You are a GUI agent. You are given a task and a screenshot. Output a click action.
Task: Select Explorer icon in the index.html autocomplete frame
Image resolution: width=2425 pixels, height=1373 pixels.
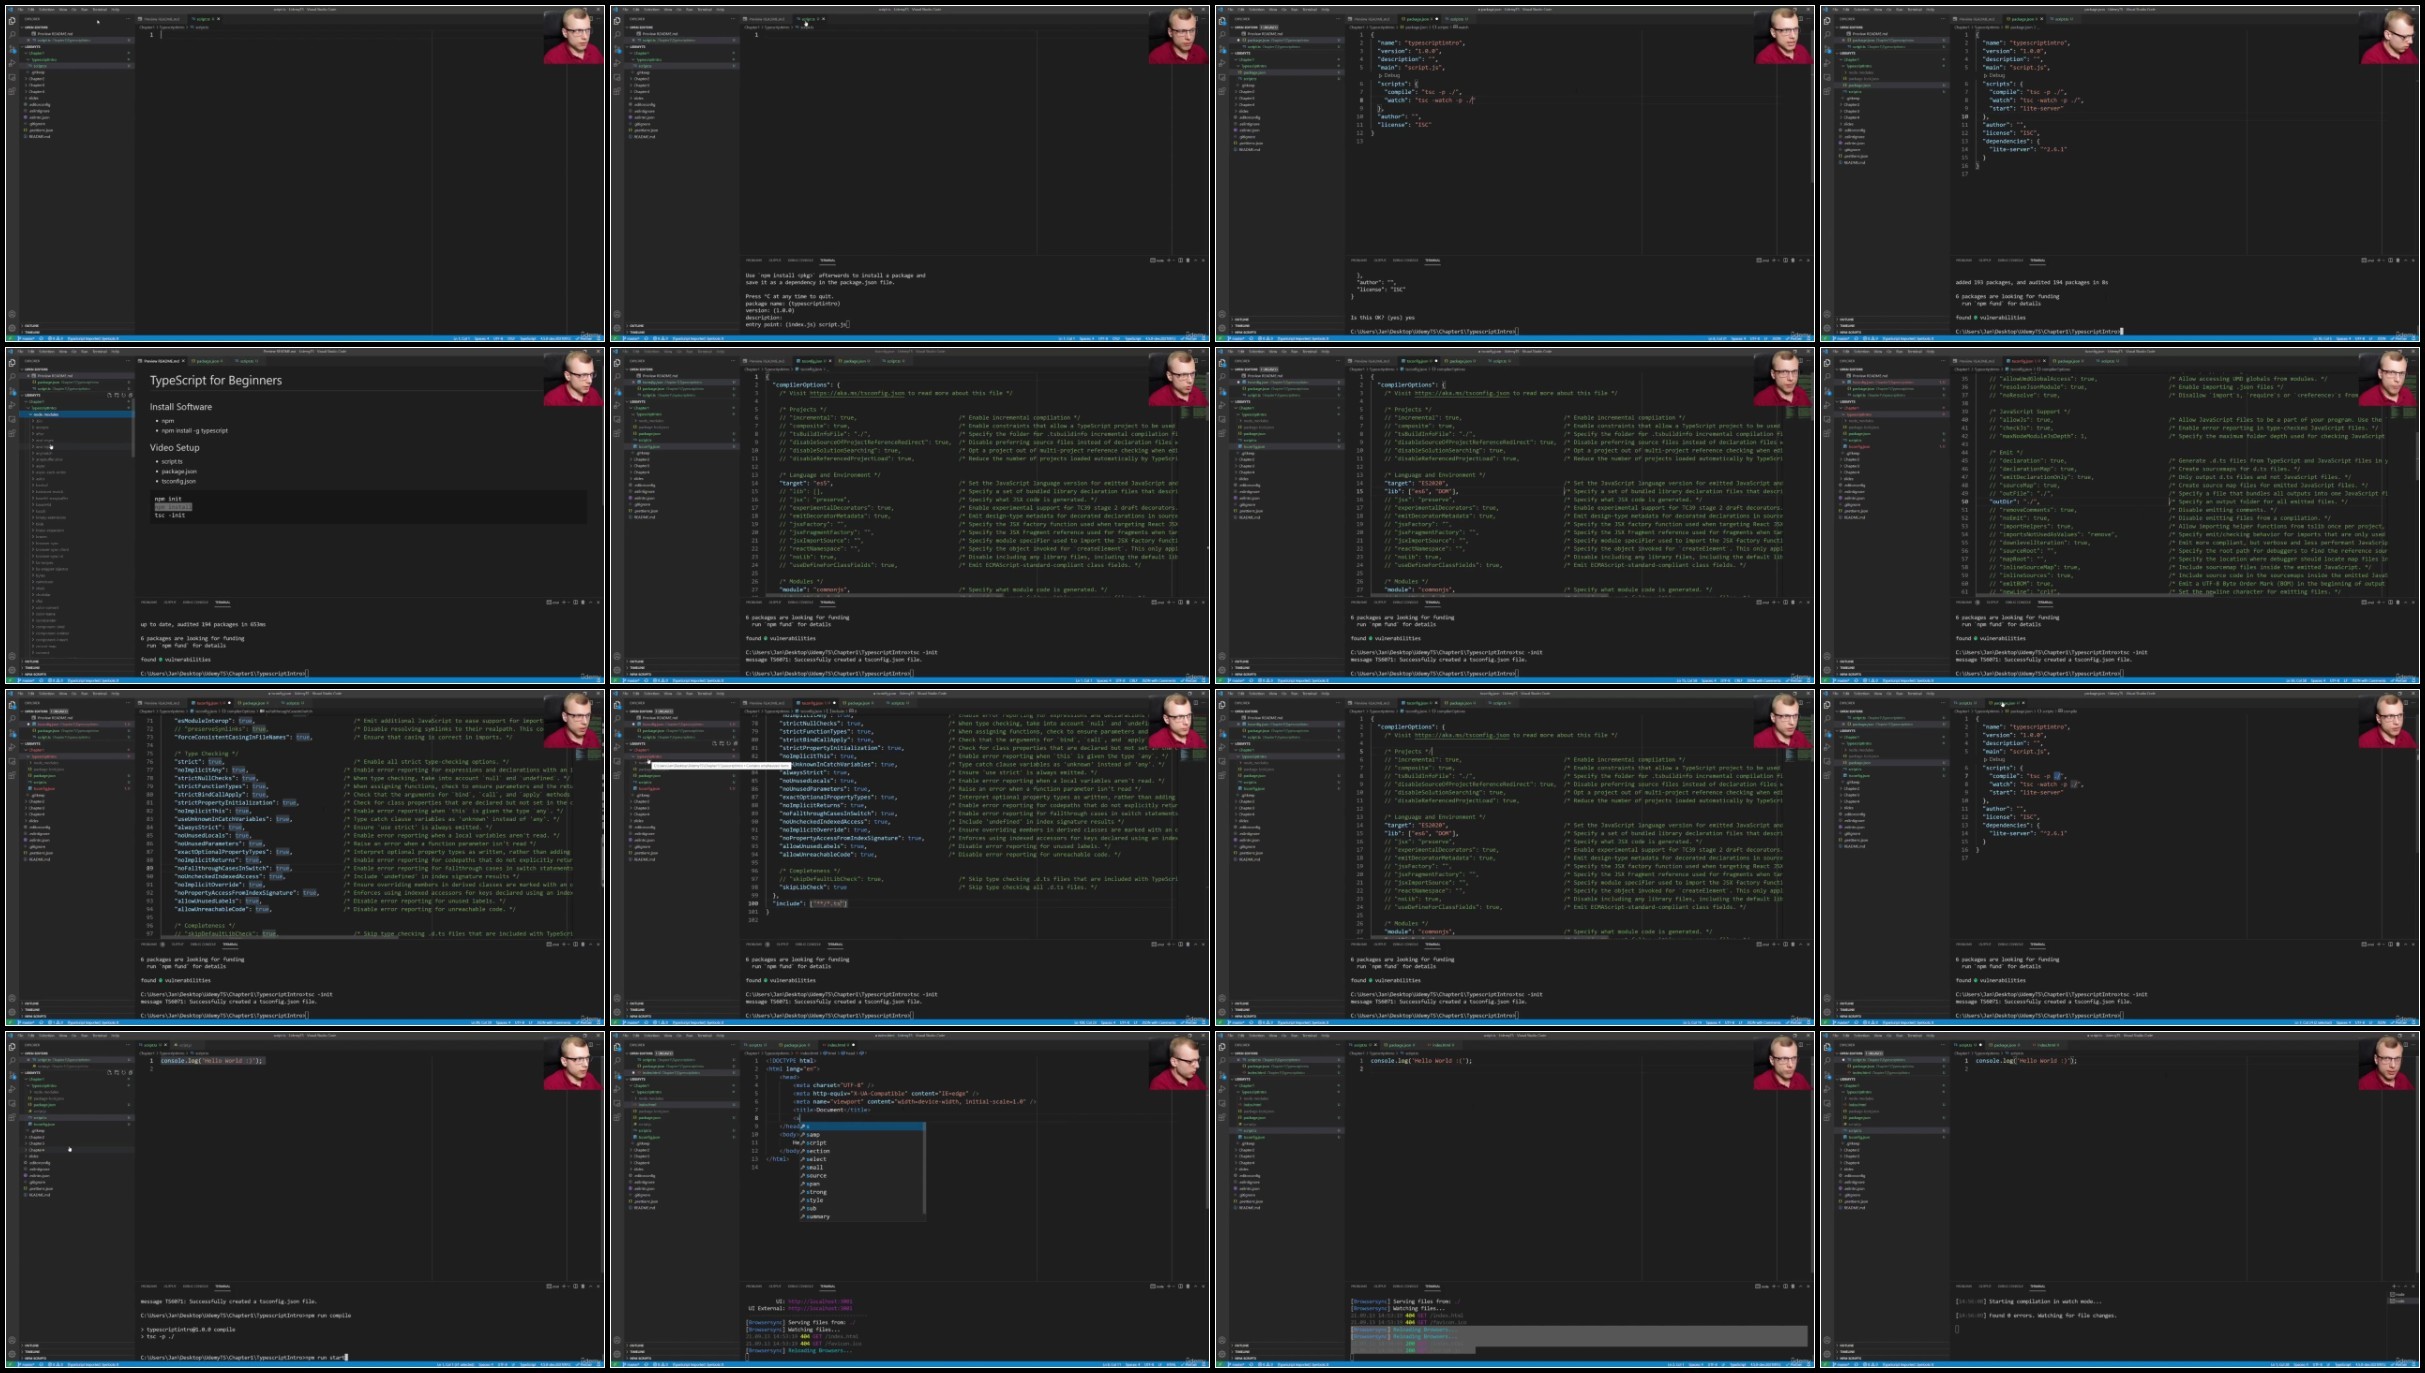coord(617,1047)
